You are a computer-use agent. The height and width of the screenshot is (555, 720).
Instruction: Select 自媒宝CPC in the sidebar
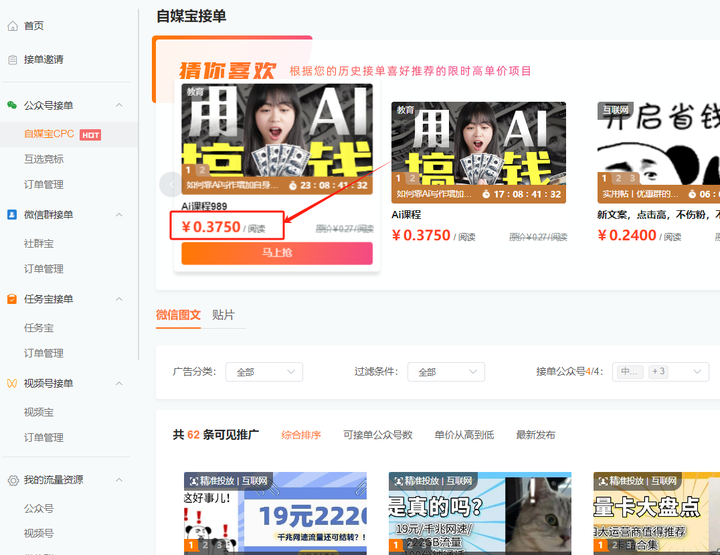tap(49, 134)
